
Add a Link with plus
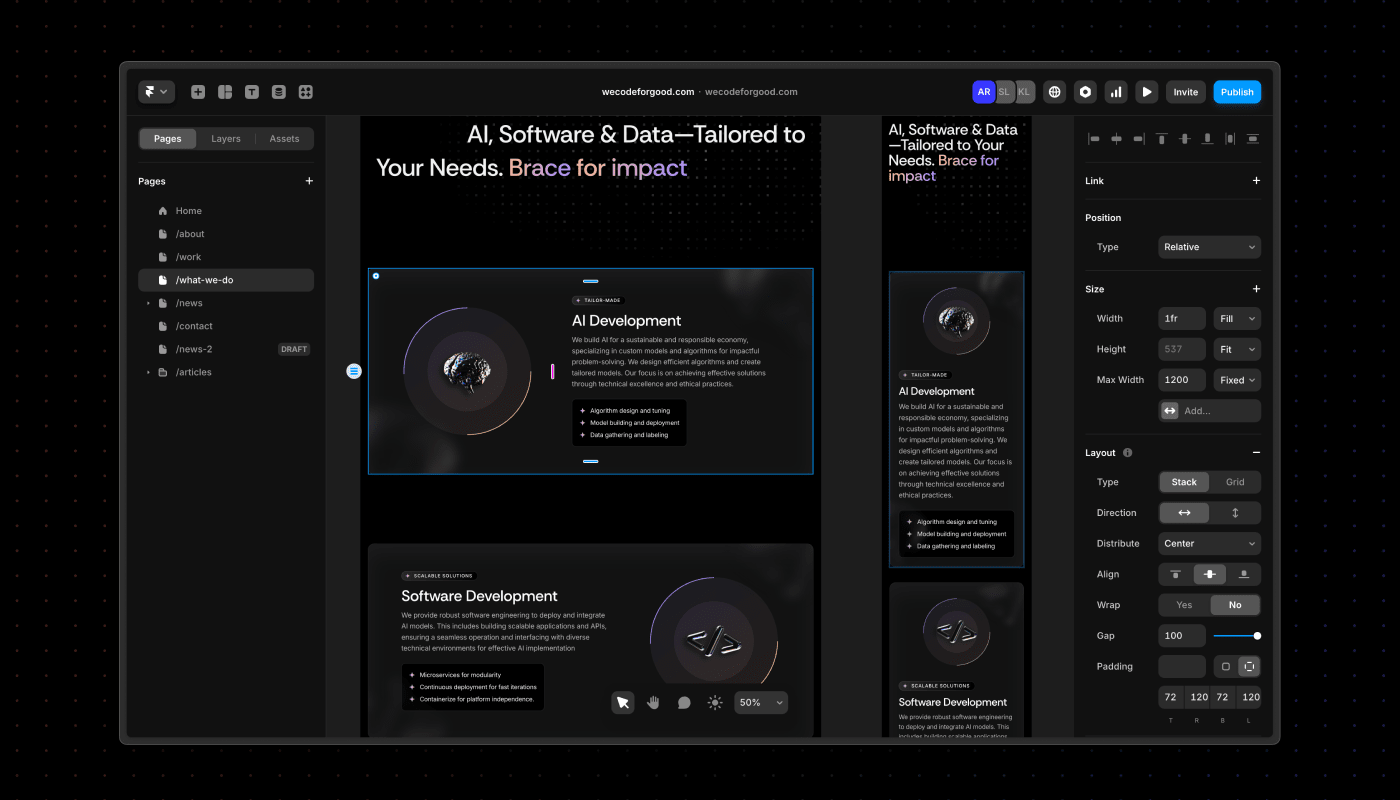[x=1256, y=181]
